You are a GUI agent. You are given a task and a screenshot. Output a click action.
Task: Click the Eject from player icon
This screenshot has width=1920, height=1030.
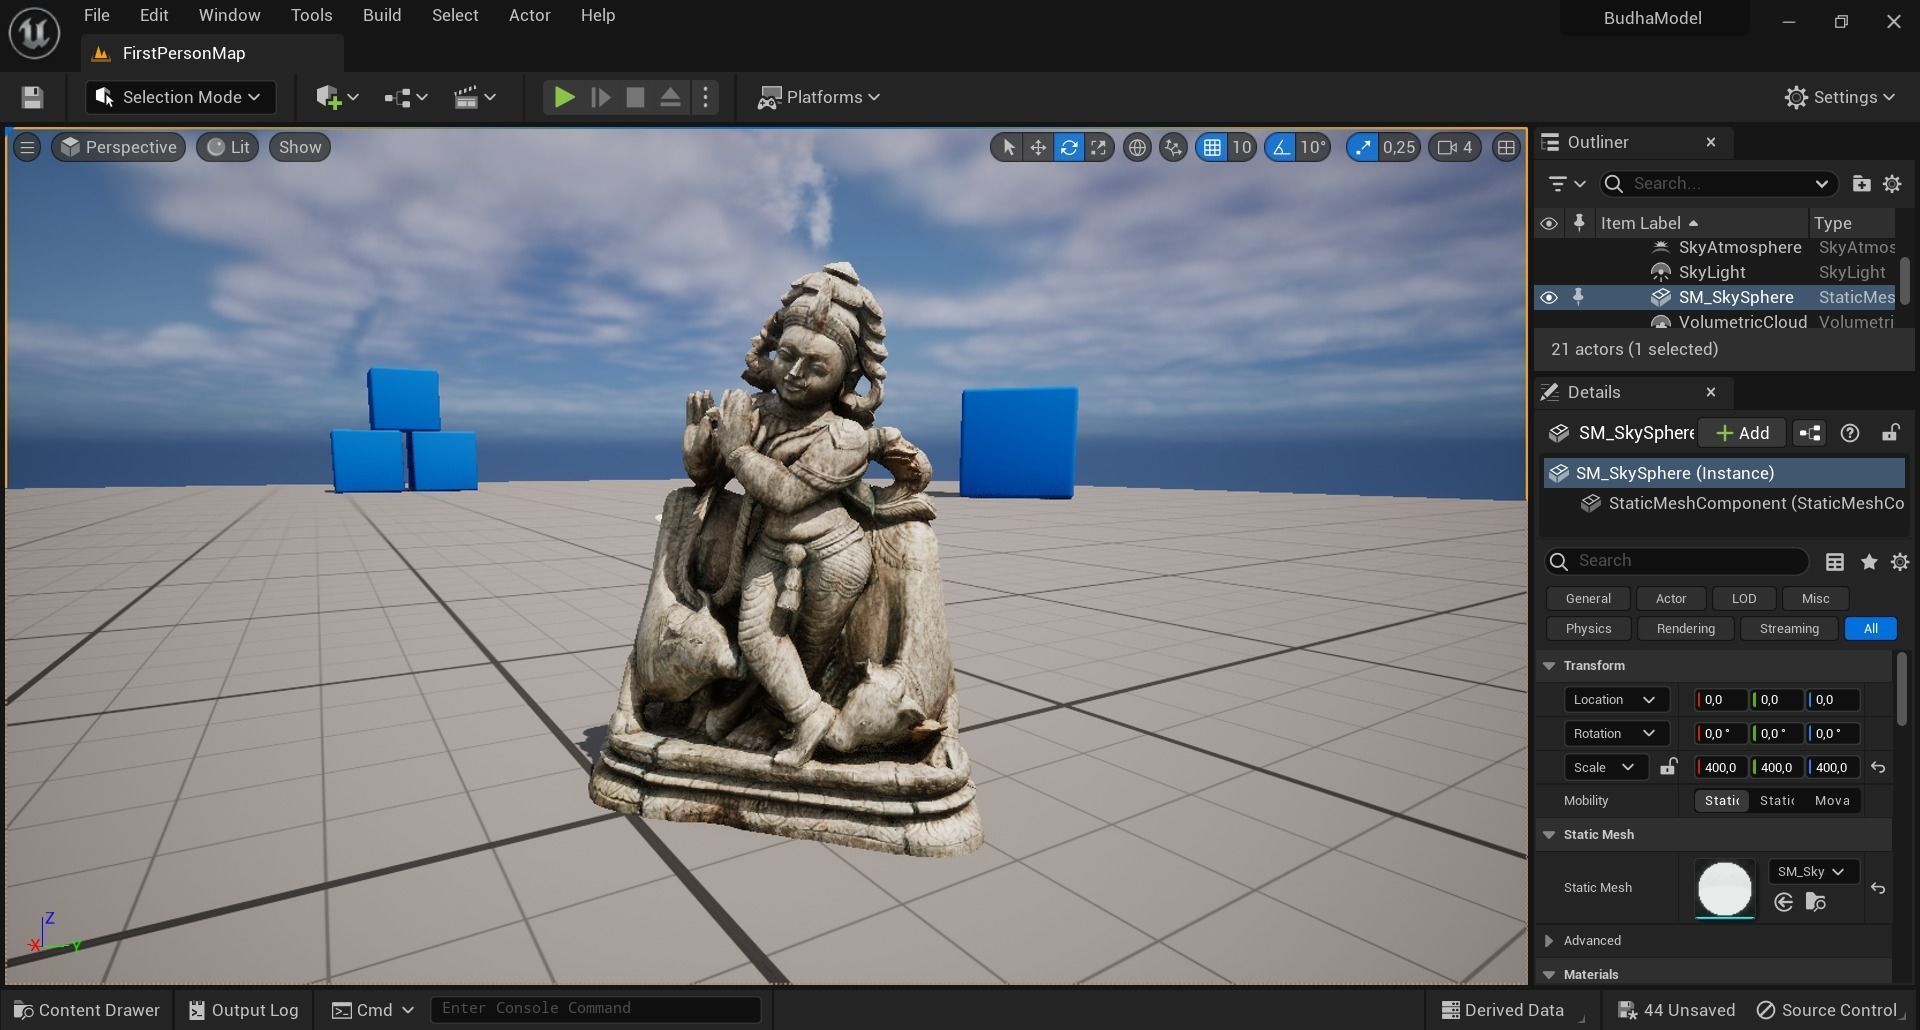(x=670, y=97)
